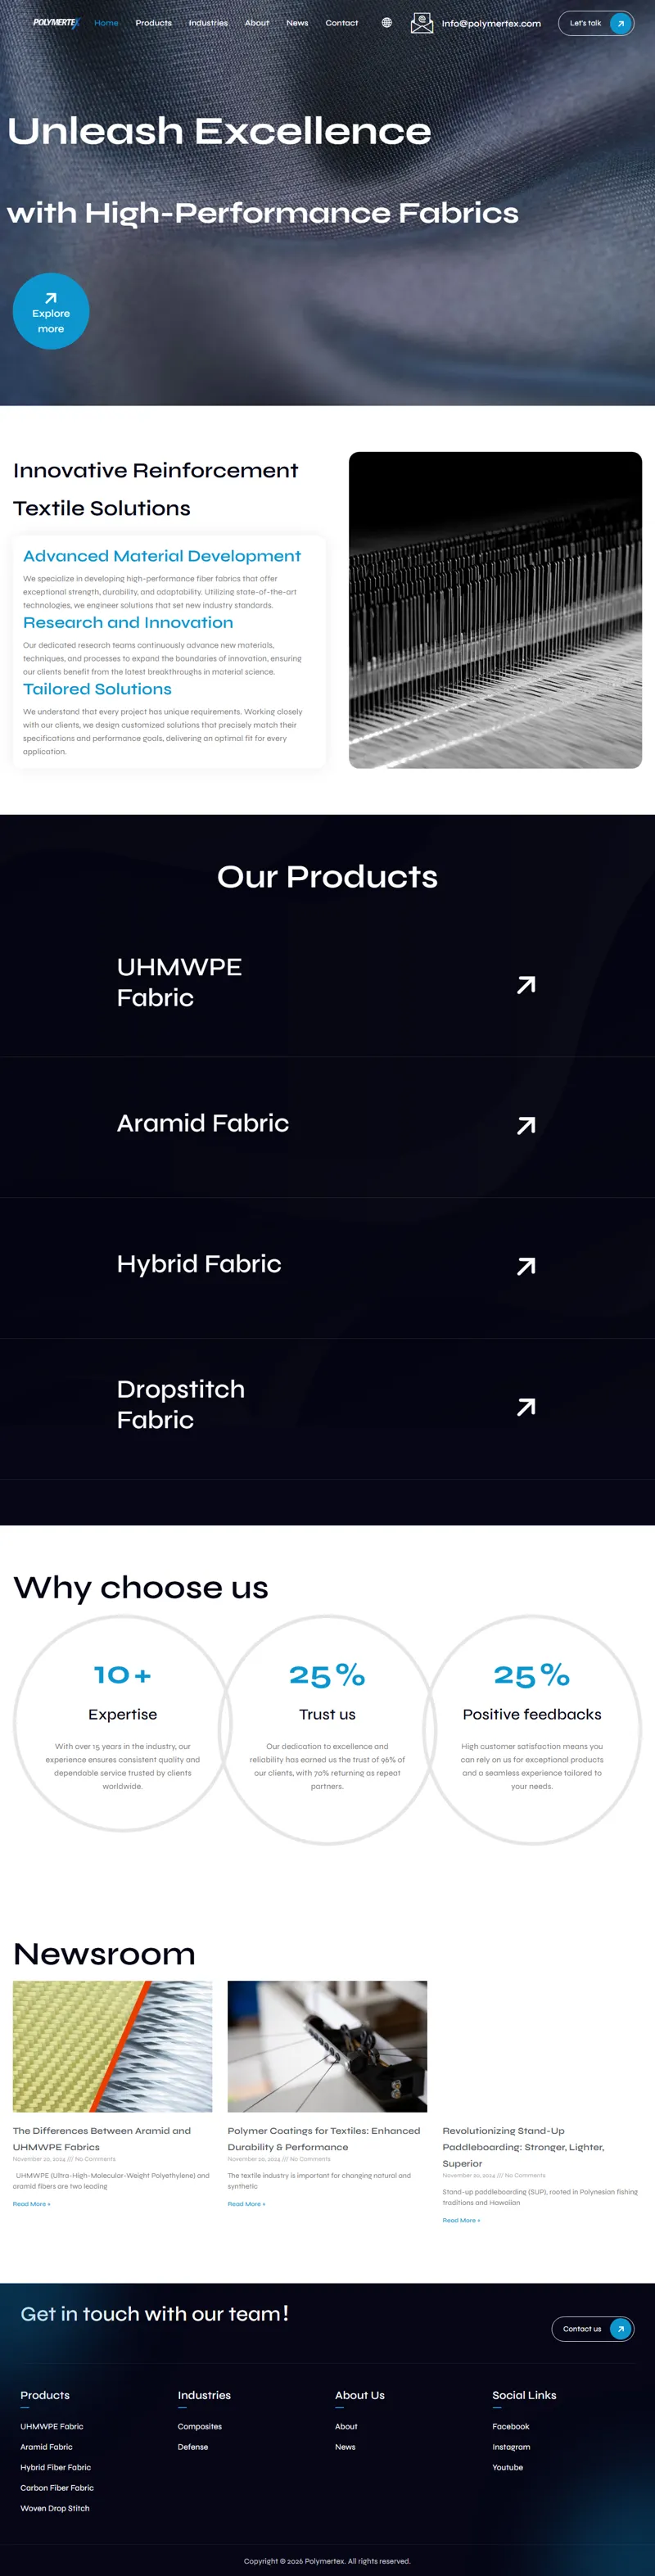Image resolution: width=655 pixels, height=2576 pixels.
Task: Read more on Aramid and UHMWPE article
Action: click(31, 2204)
